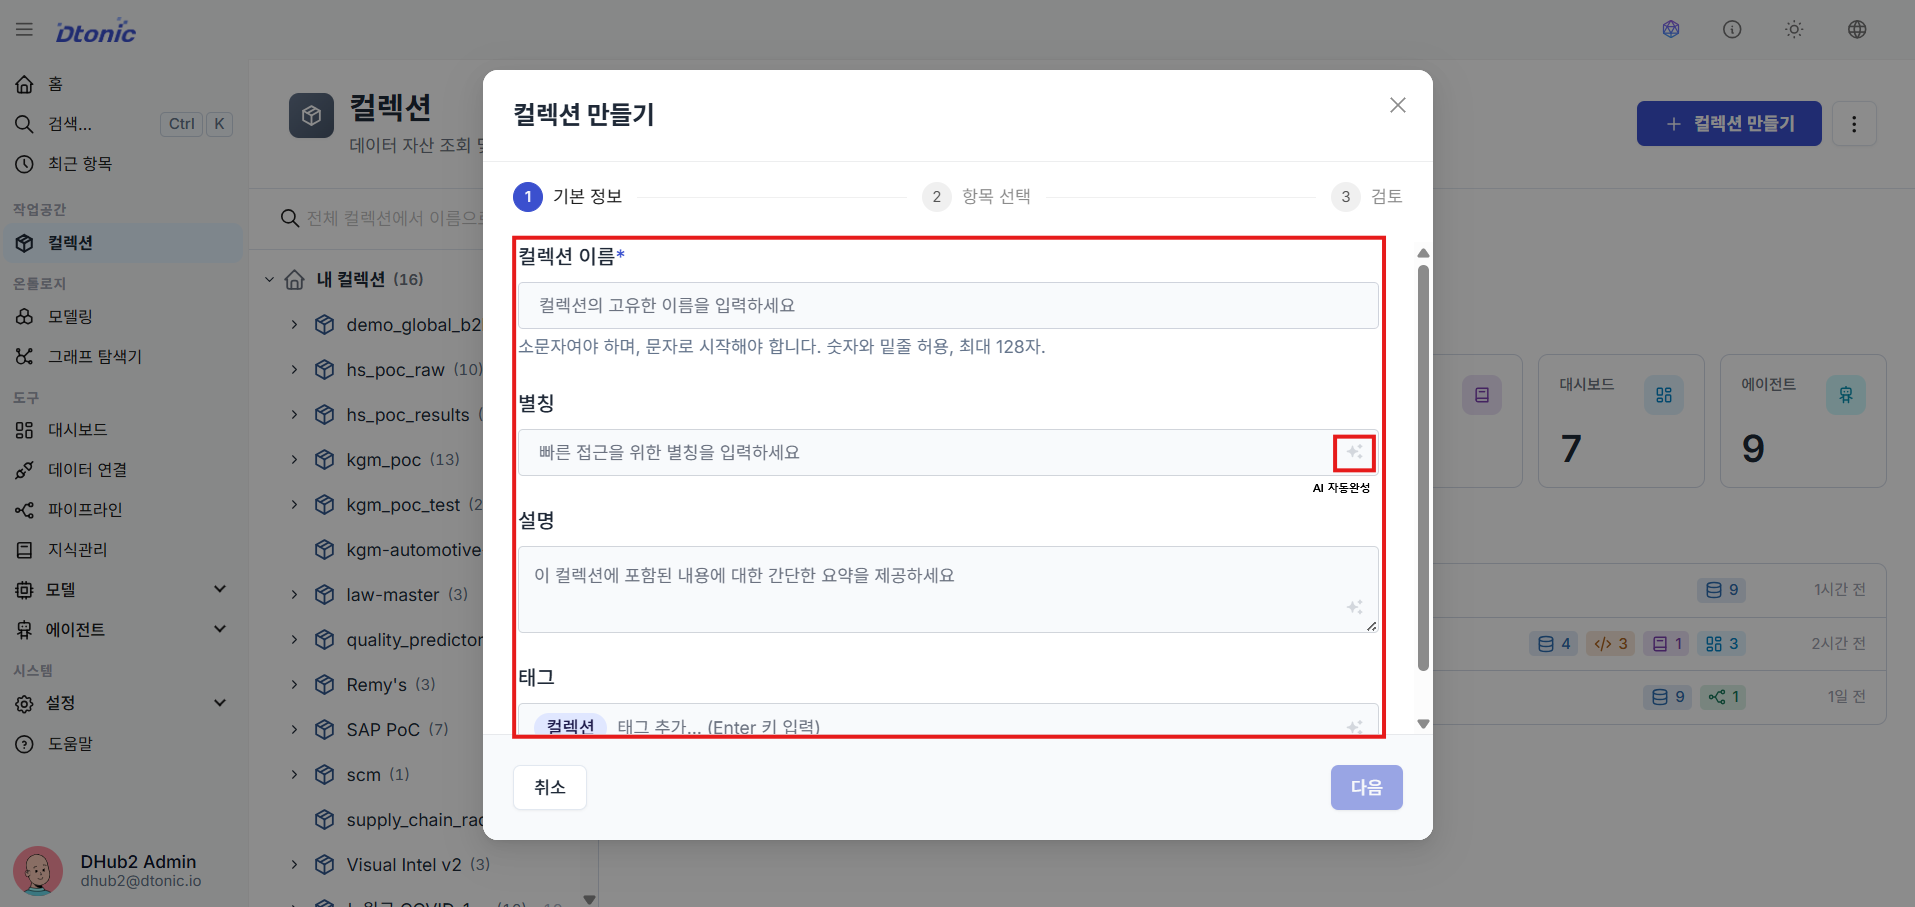Toggle the hamburger menu icon
This screenshot has height=907, width=1915.
24,30
